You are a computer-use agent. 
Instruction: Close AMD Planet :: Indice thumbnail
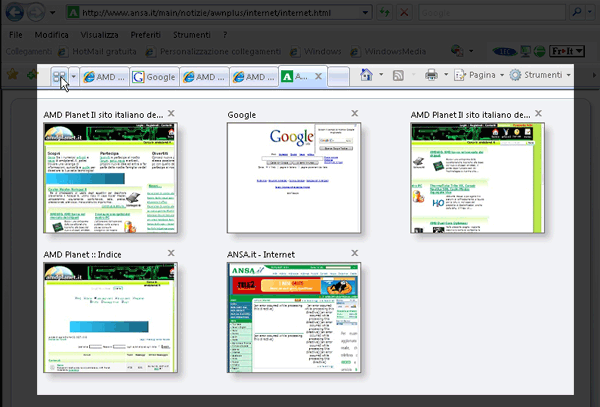click(171, 253)
